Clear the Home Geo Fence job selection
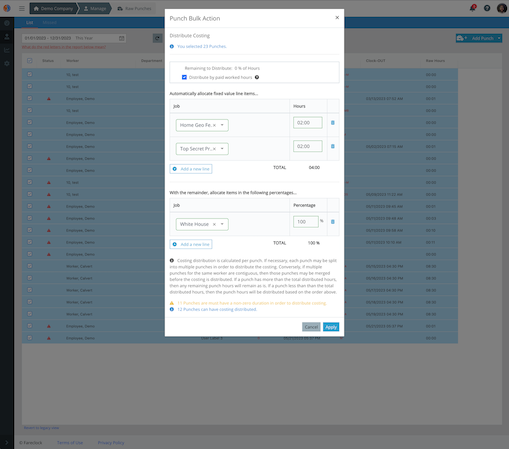The width and height of the screenshot is (509, 449). [x=214, y=125]
